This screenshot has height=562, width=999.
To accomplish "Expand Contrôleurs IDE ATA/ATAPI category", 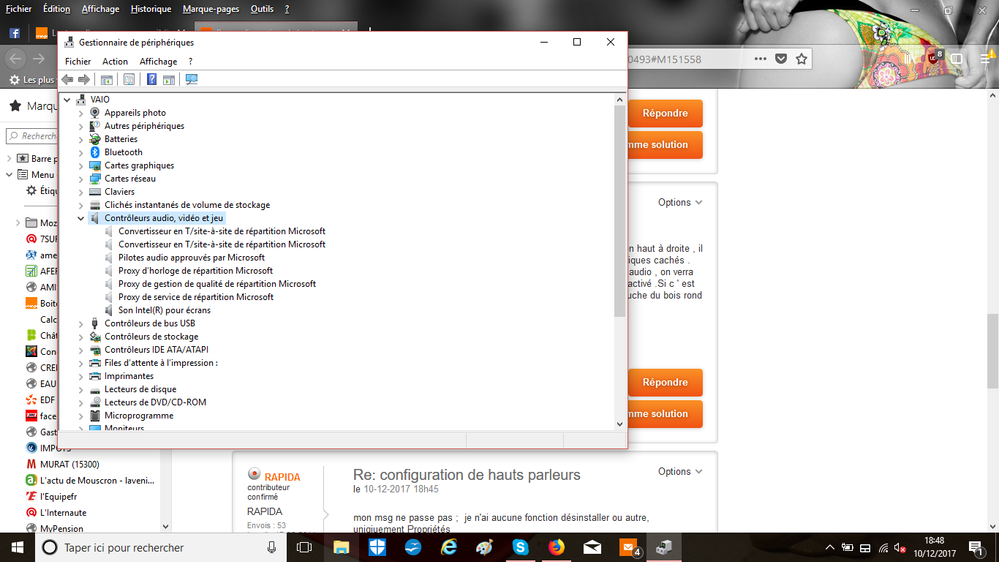I will tap(81, 350).
